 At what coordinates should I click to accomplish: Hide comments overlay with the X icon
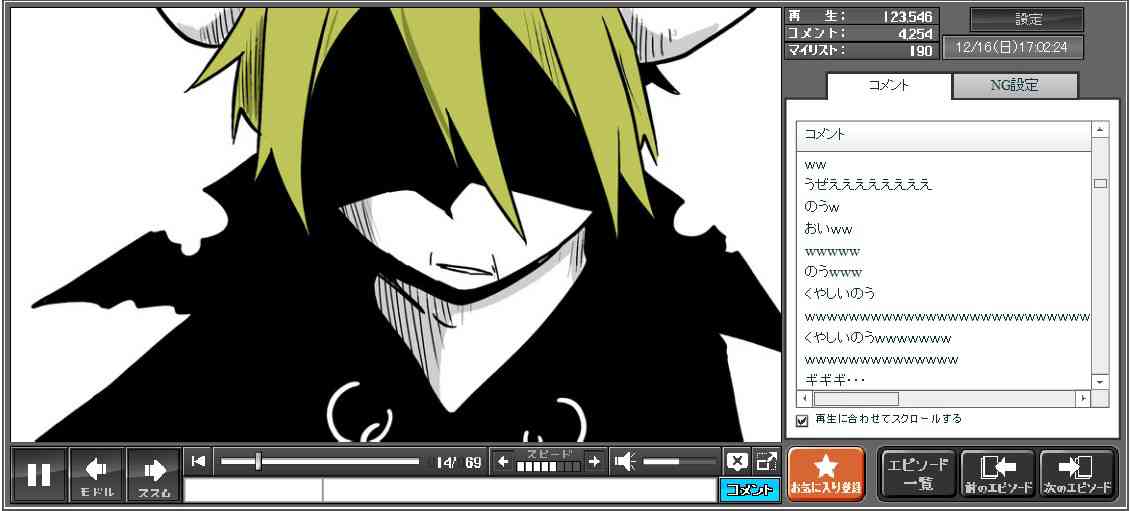click(737, 461)
